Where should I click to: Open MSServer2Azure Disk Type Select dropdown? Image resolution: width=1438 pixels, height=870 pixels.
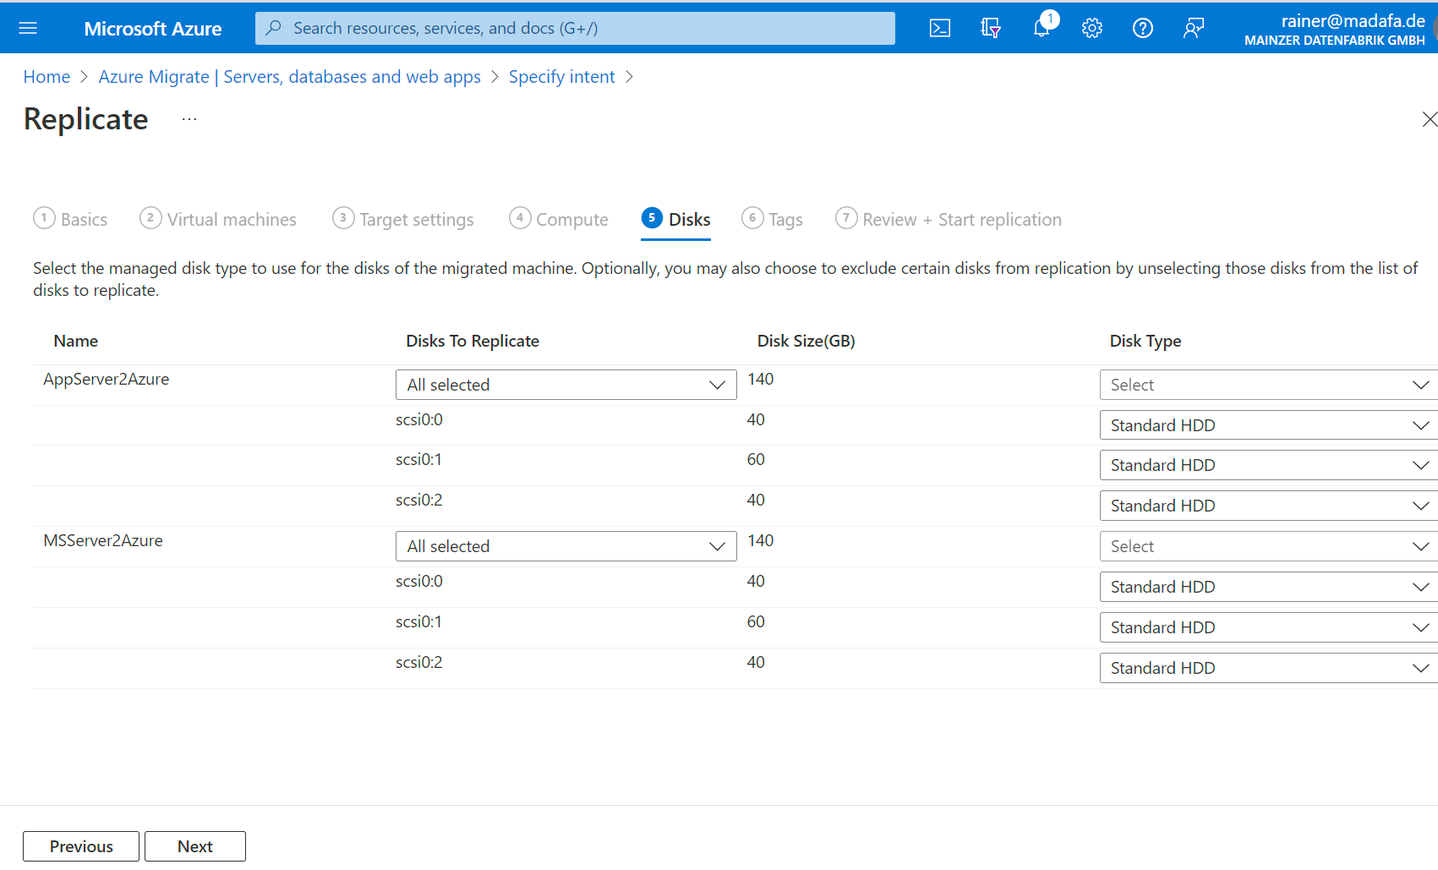pos(1269,546)
